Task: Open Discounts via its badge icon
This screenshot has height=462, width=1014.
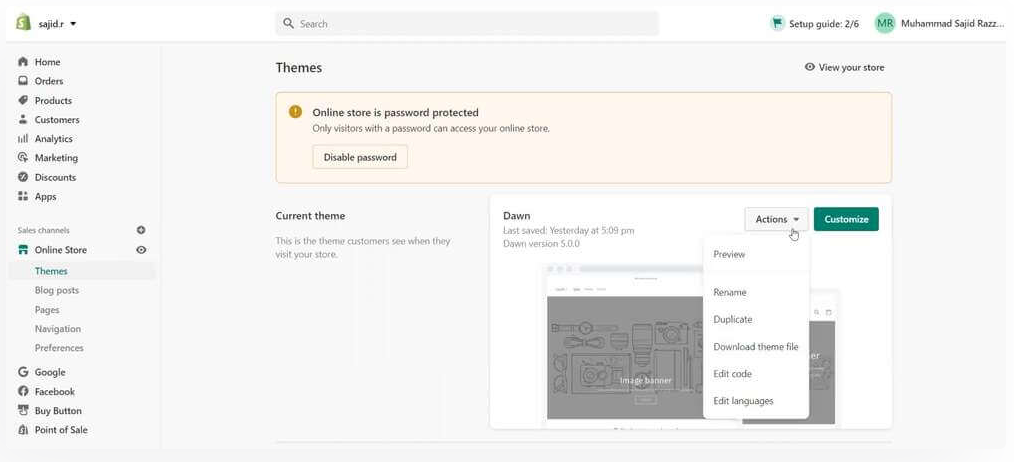Action: (23, 177)
